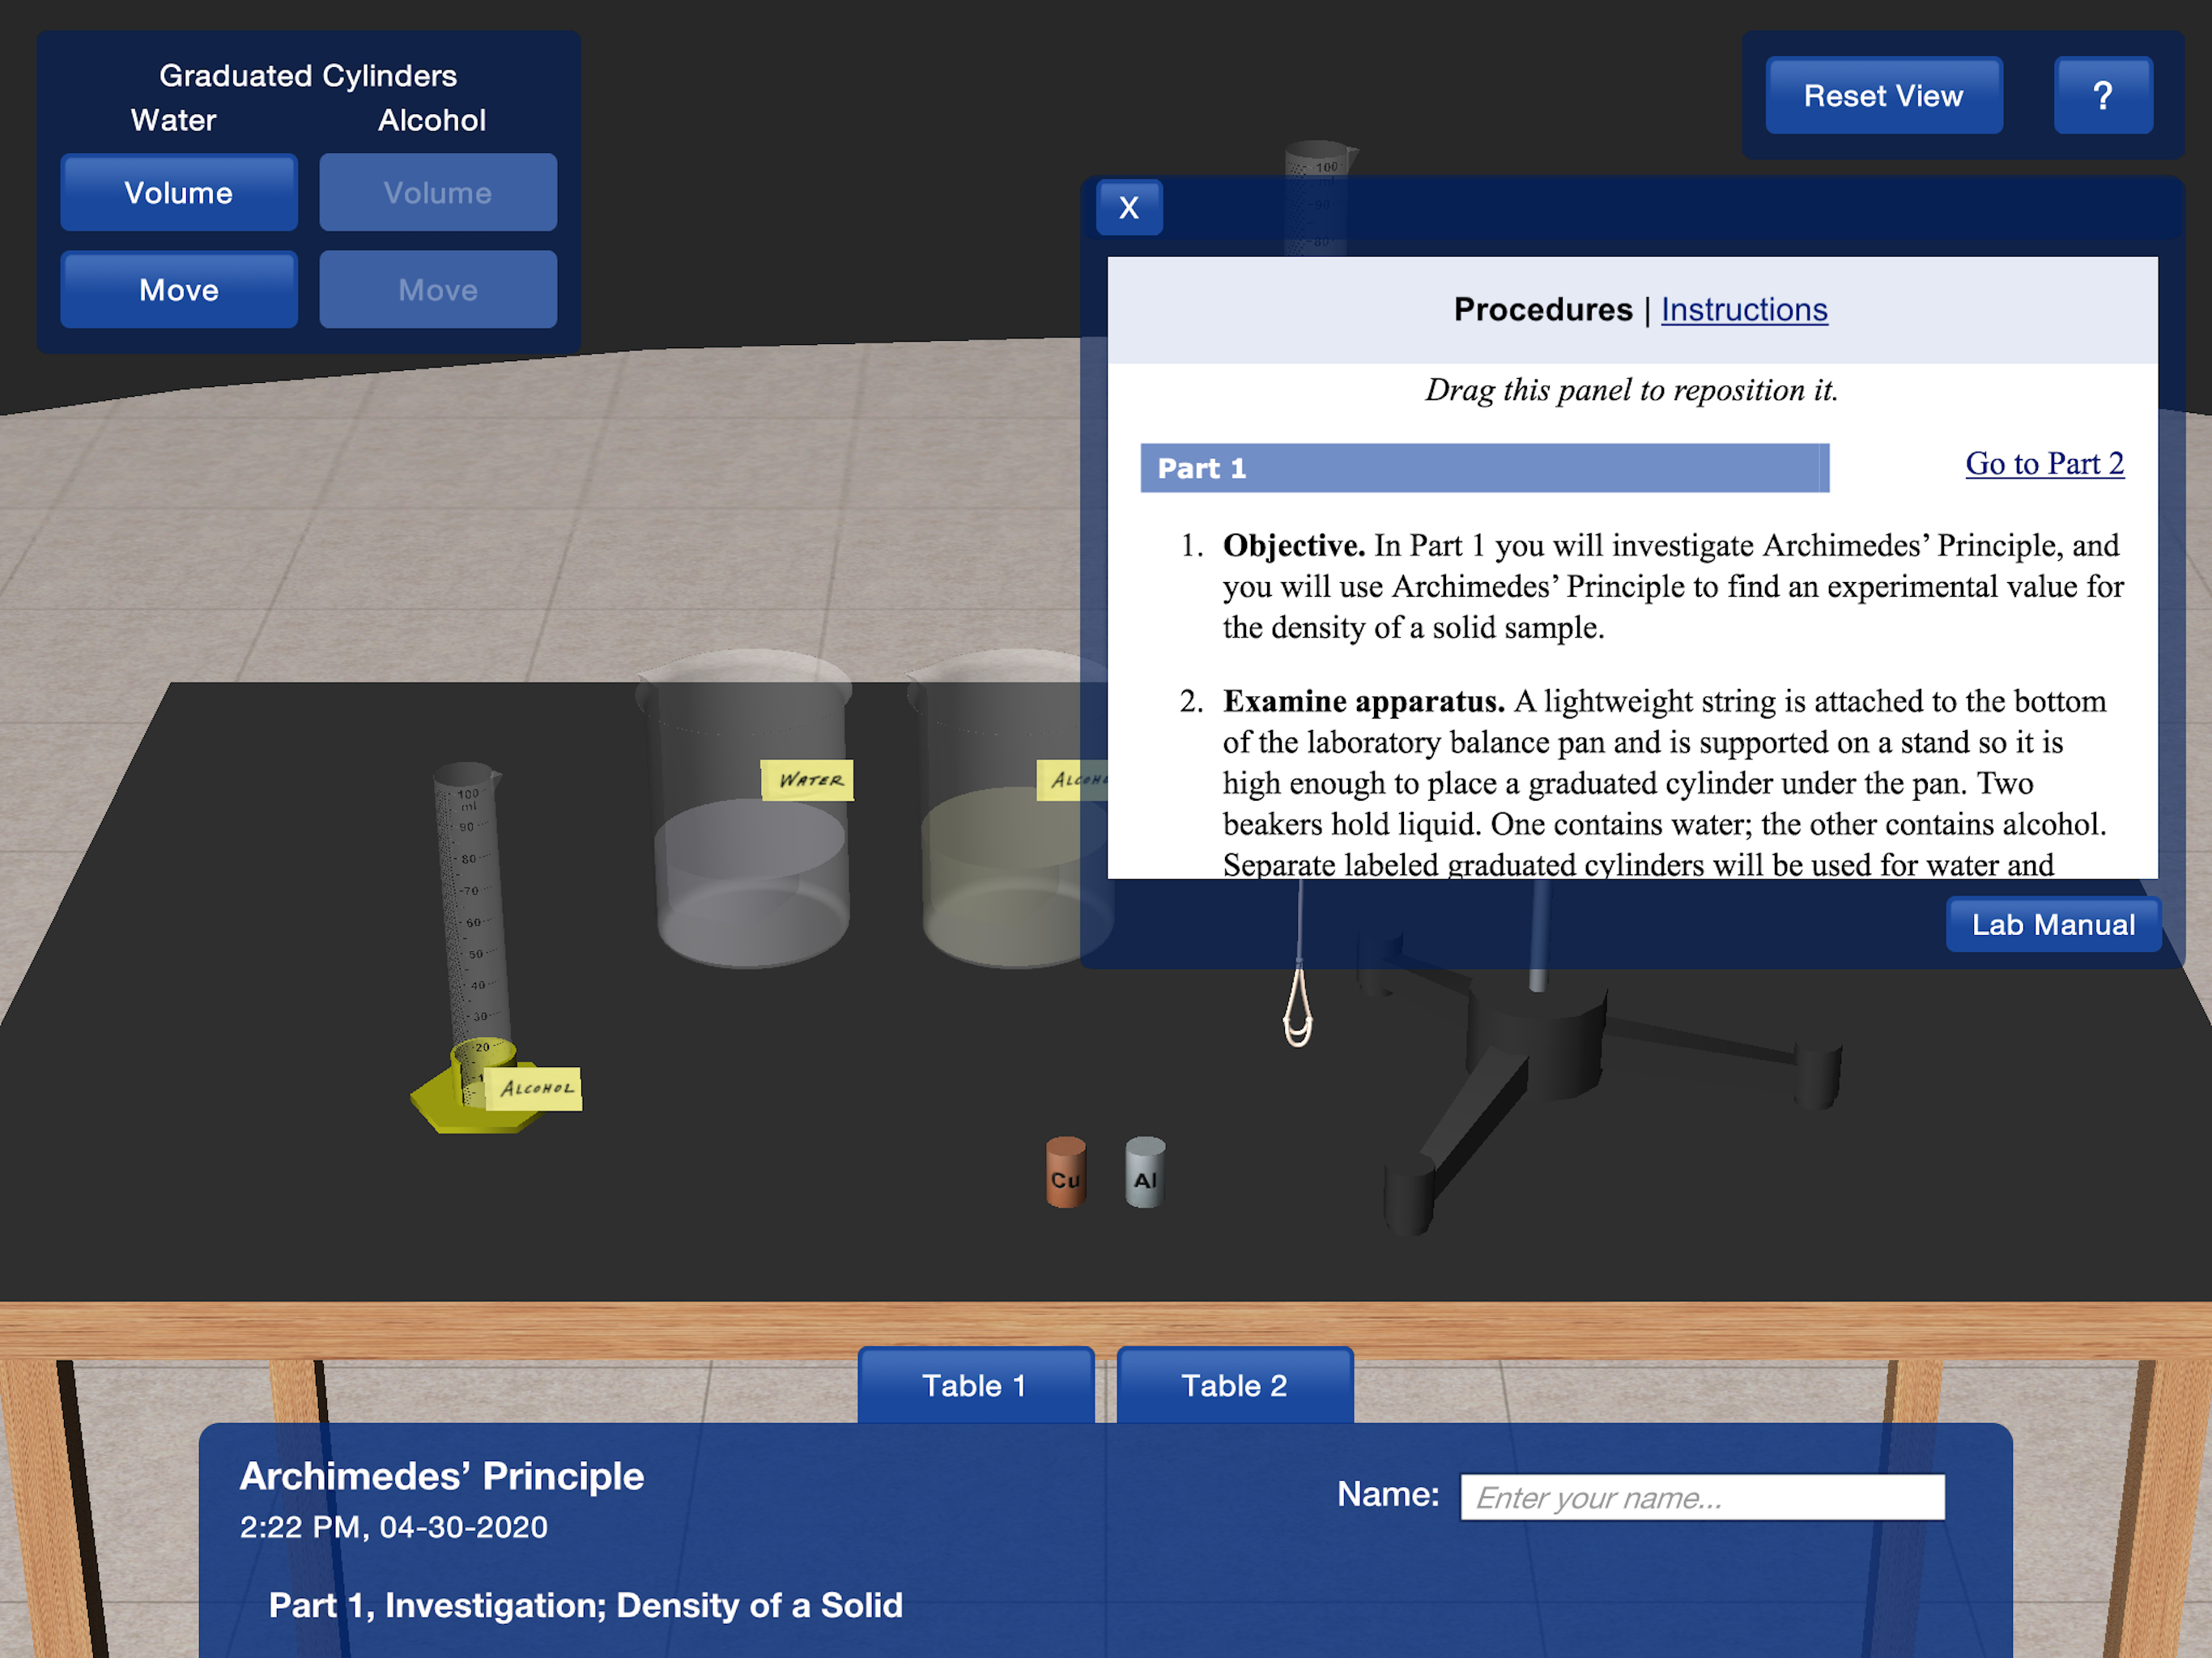Click the Water Volume button
This screenshot has width=2212, height=1658.
(179, 193)
